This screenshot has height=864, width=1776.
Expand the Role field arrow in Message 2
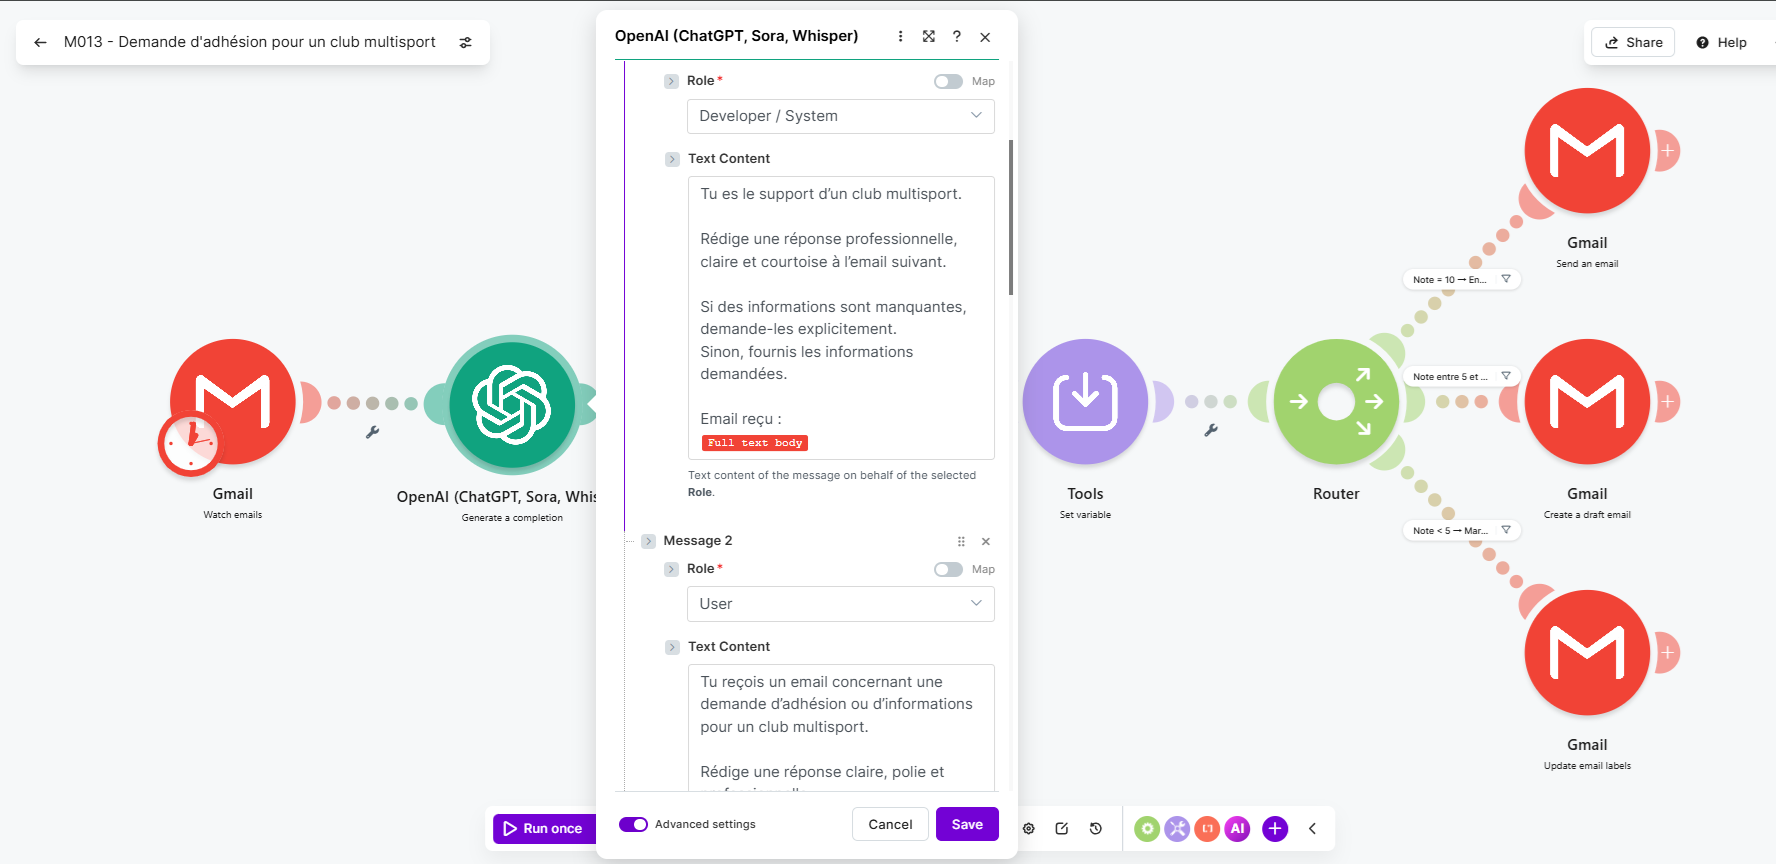click(671, 569)
